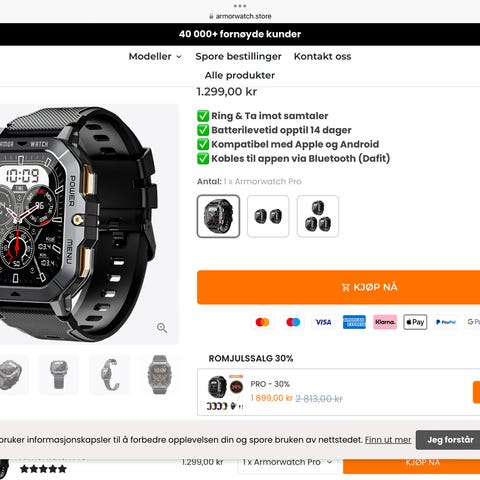This screenshot has width=480, height=480.
Task: View the metal band watch thumbnail
Action: 159,375
